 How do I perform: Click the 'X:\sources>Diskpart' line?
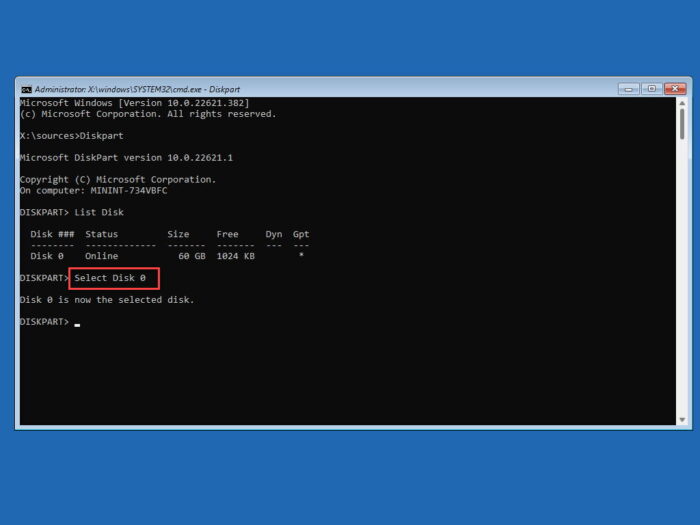[x=71, y=136]
